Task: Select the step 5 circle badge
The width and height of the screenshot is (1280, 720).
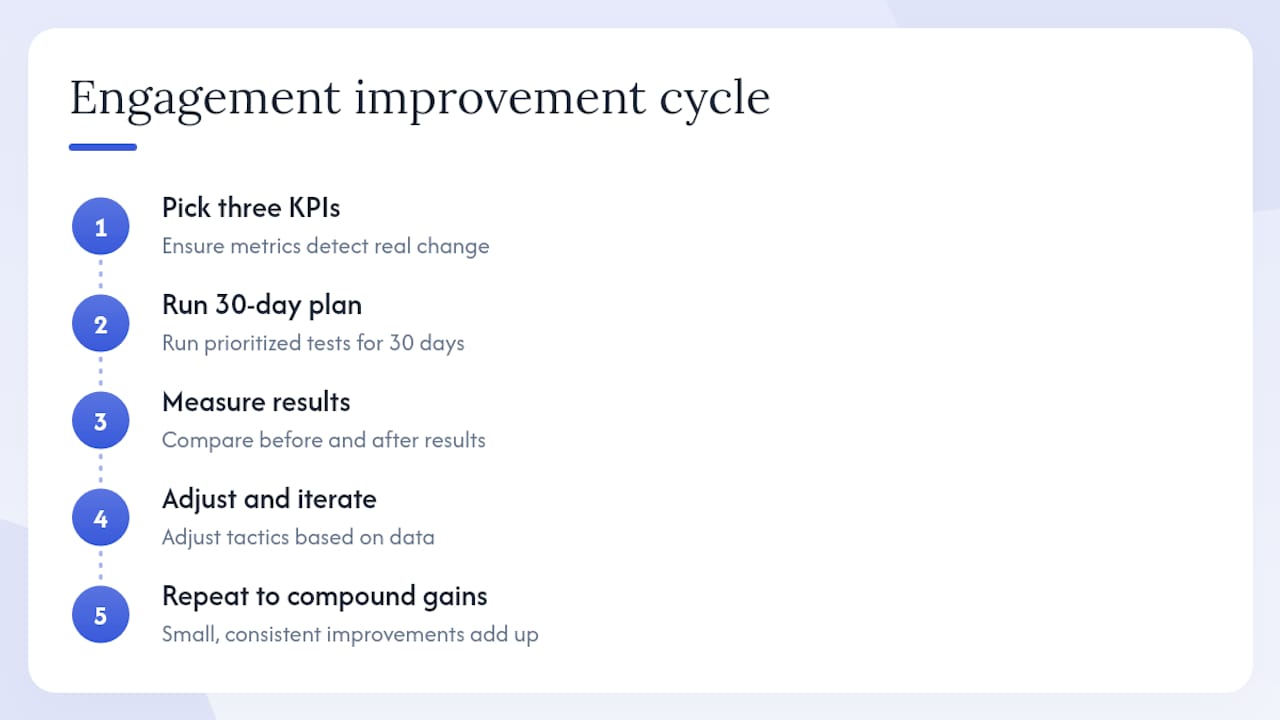Action: point(100,615)
